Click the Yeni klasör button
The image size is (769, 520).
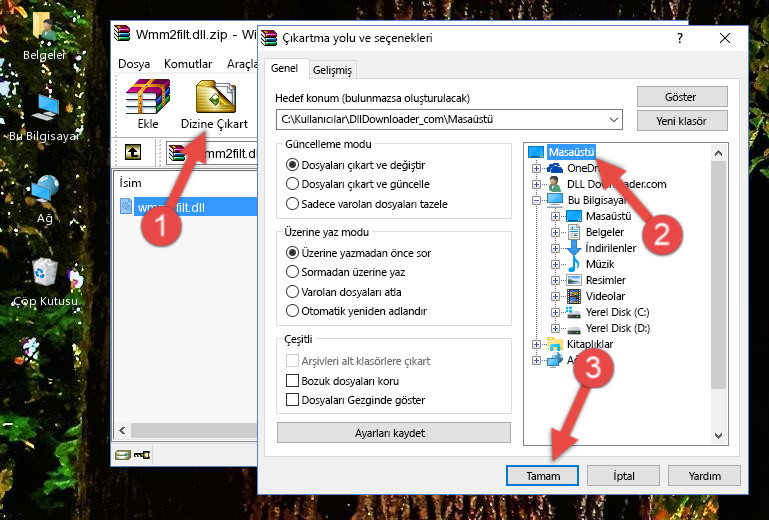[682, 121]
